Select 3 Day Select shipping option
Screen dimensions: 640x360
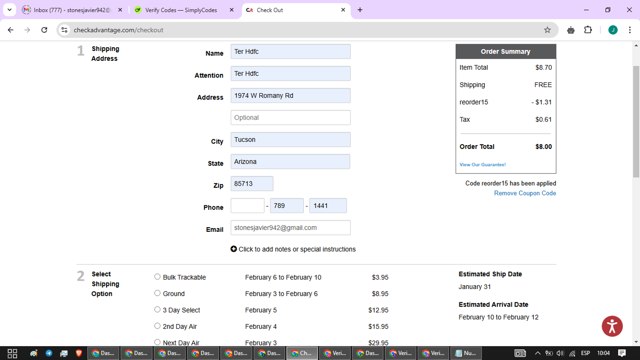tap(157, 309)
